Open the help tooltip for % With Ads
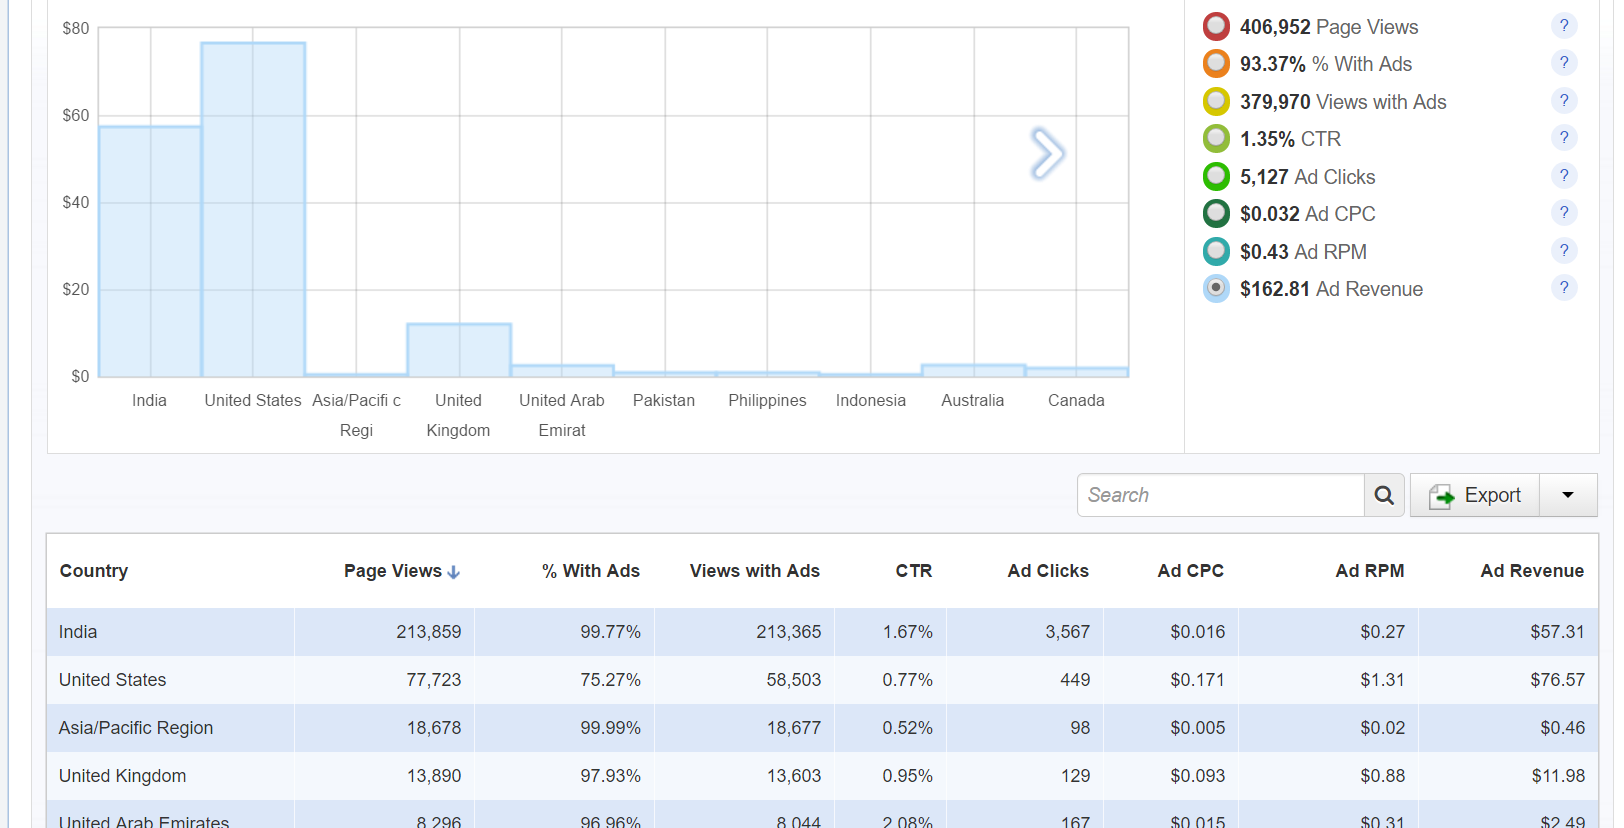 point(1564,63)
